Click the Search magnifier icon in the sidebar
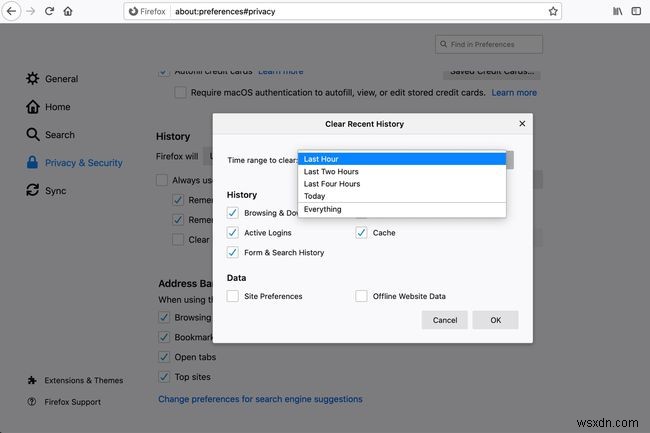This screenshot has height=433, width=650. [33, 134]
